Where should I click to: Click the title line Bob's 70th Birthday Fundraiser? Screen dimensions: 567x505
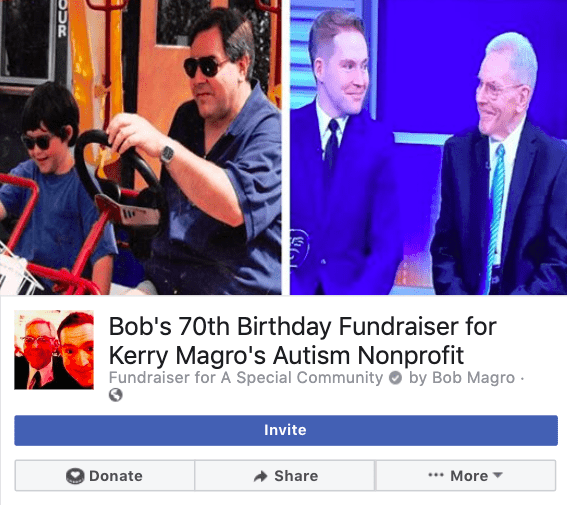tap(303, 327)
